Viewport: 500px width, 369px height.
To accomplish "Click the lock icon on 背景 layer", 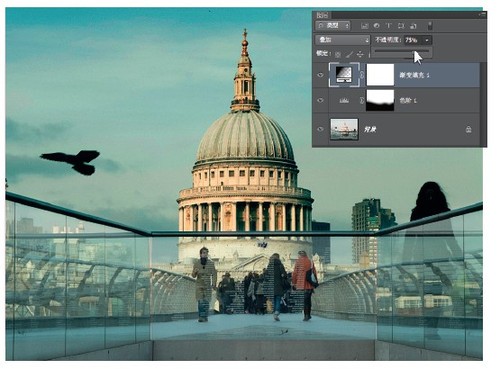I will (x=469, y=129).
